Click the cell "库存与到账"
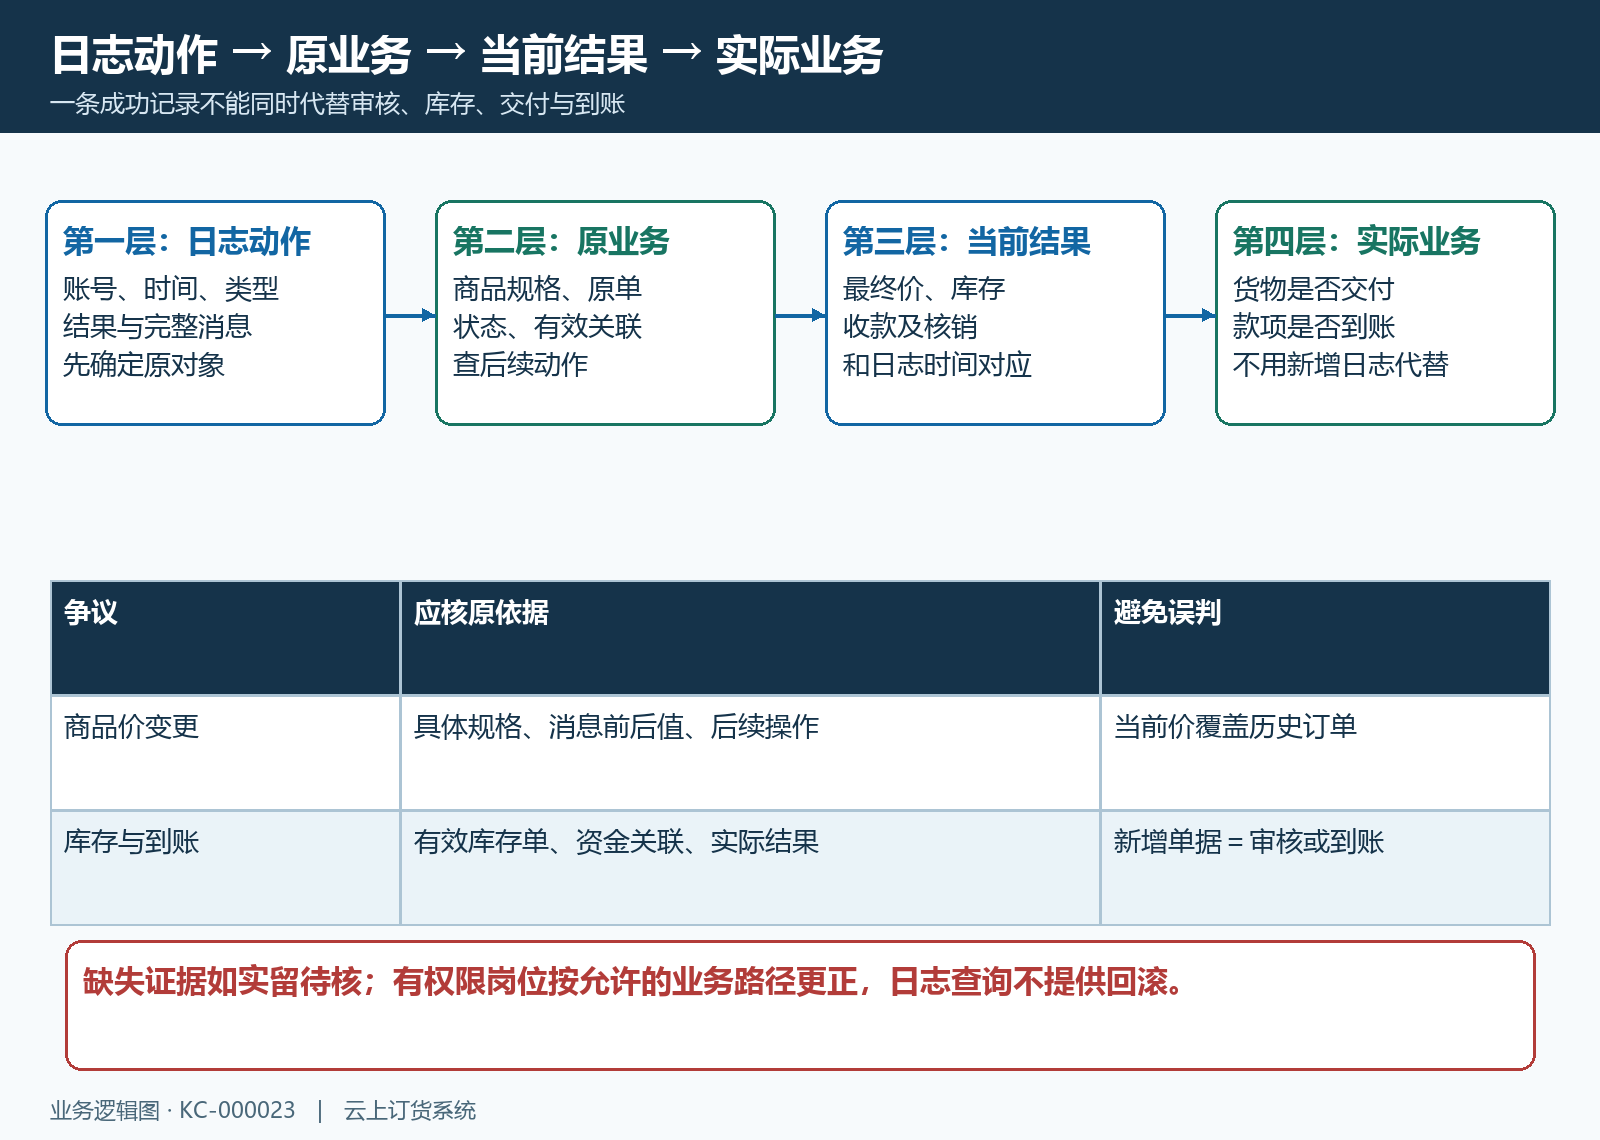The width and height of the screenshot is (1600, 1140). (x=226, y=868)
